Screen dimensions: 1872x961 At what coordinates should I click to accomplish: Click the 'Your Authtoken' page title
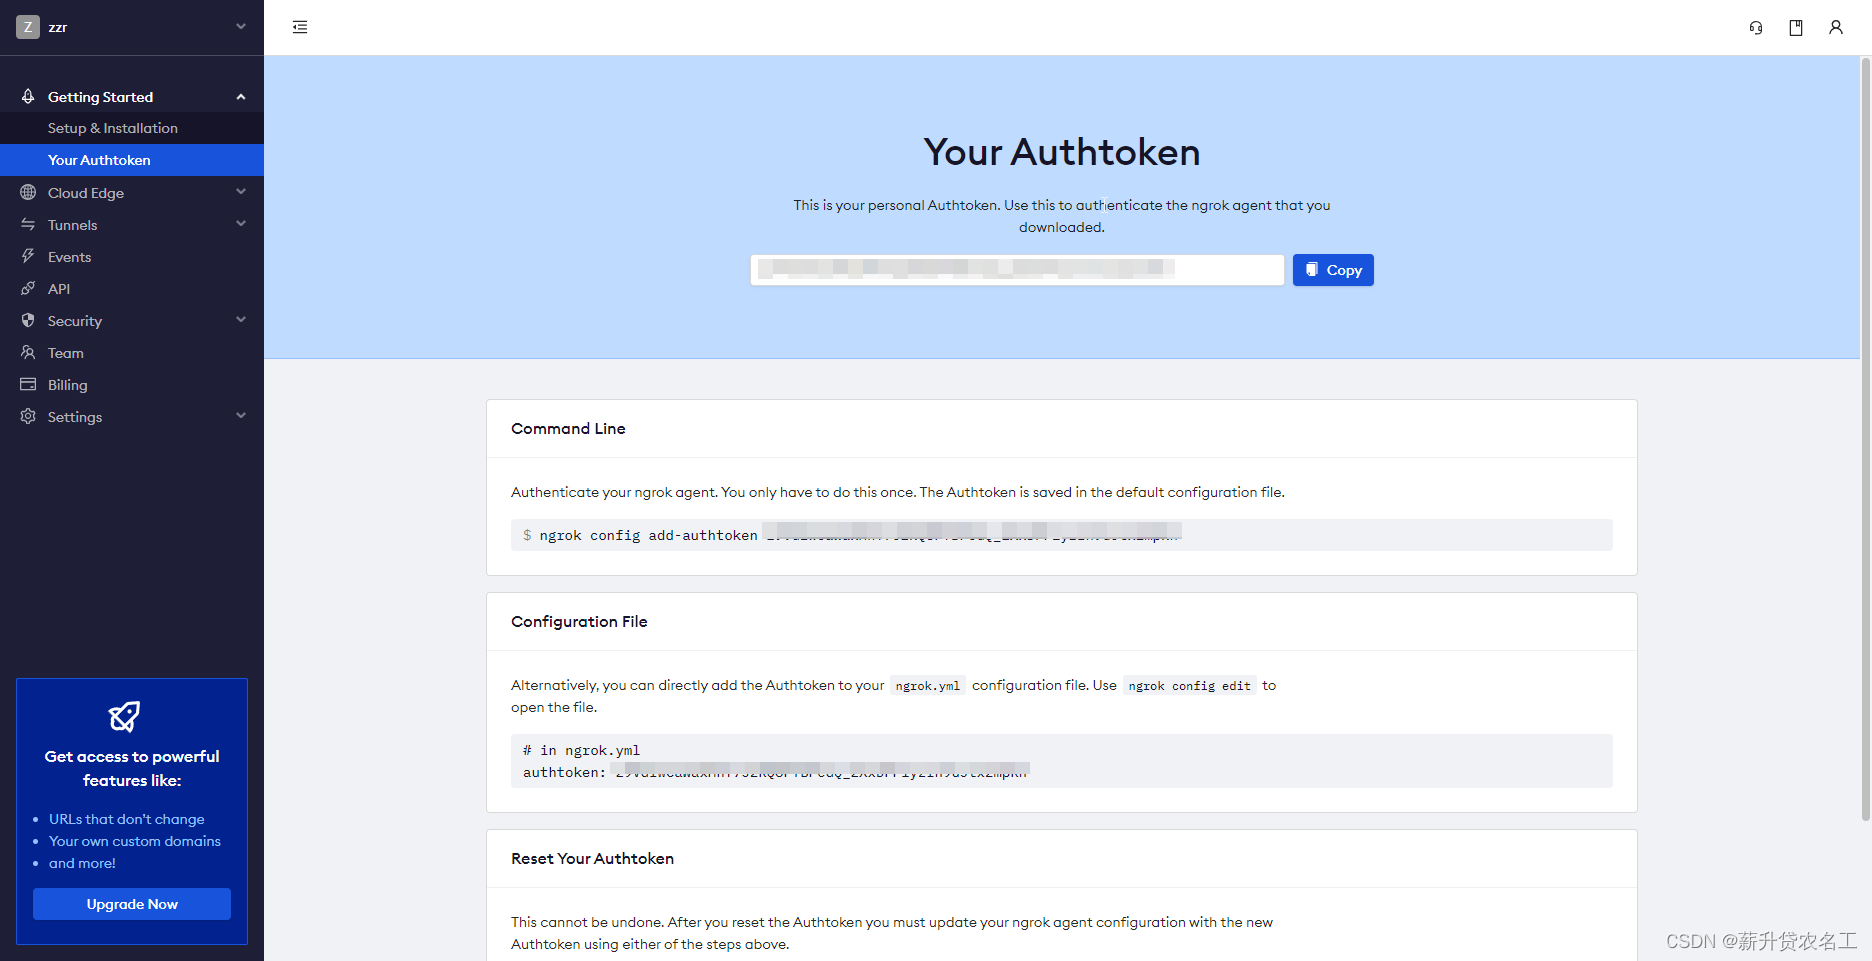pyautogui.click(x=1061, y=152)
